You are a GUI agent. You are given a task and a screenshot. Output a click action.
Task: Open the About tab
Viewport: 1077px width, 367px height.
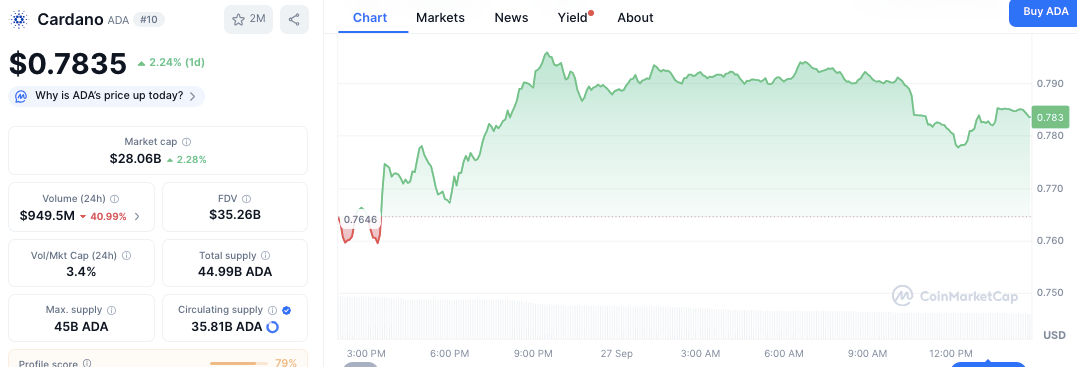[x=635, y=18]
